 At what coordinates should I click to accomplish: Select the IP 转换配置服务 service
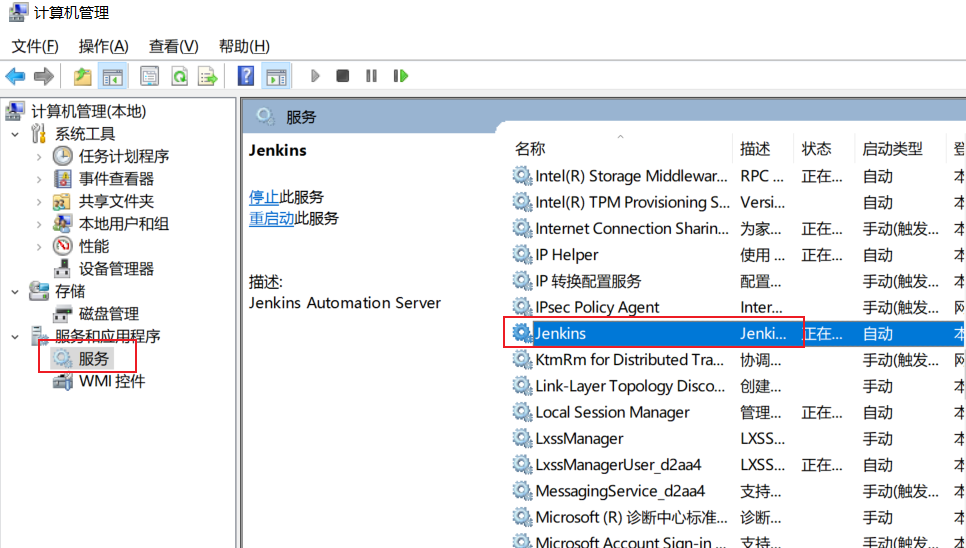[738, 281]
